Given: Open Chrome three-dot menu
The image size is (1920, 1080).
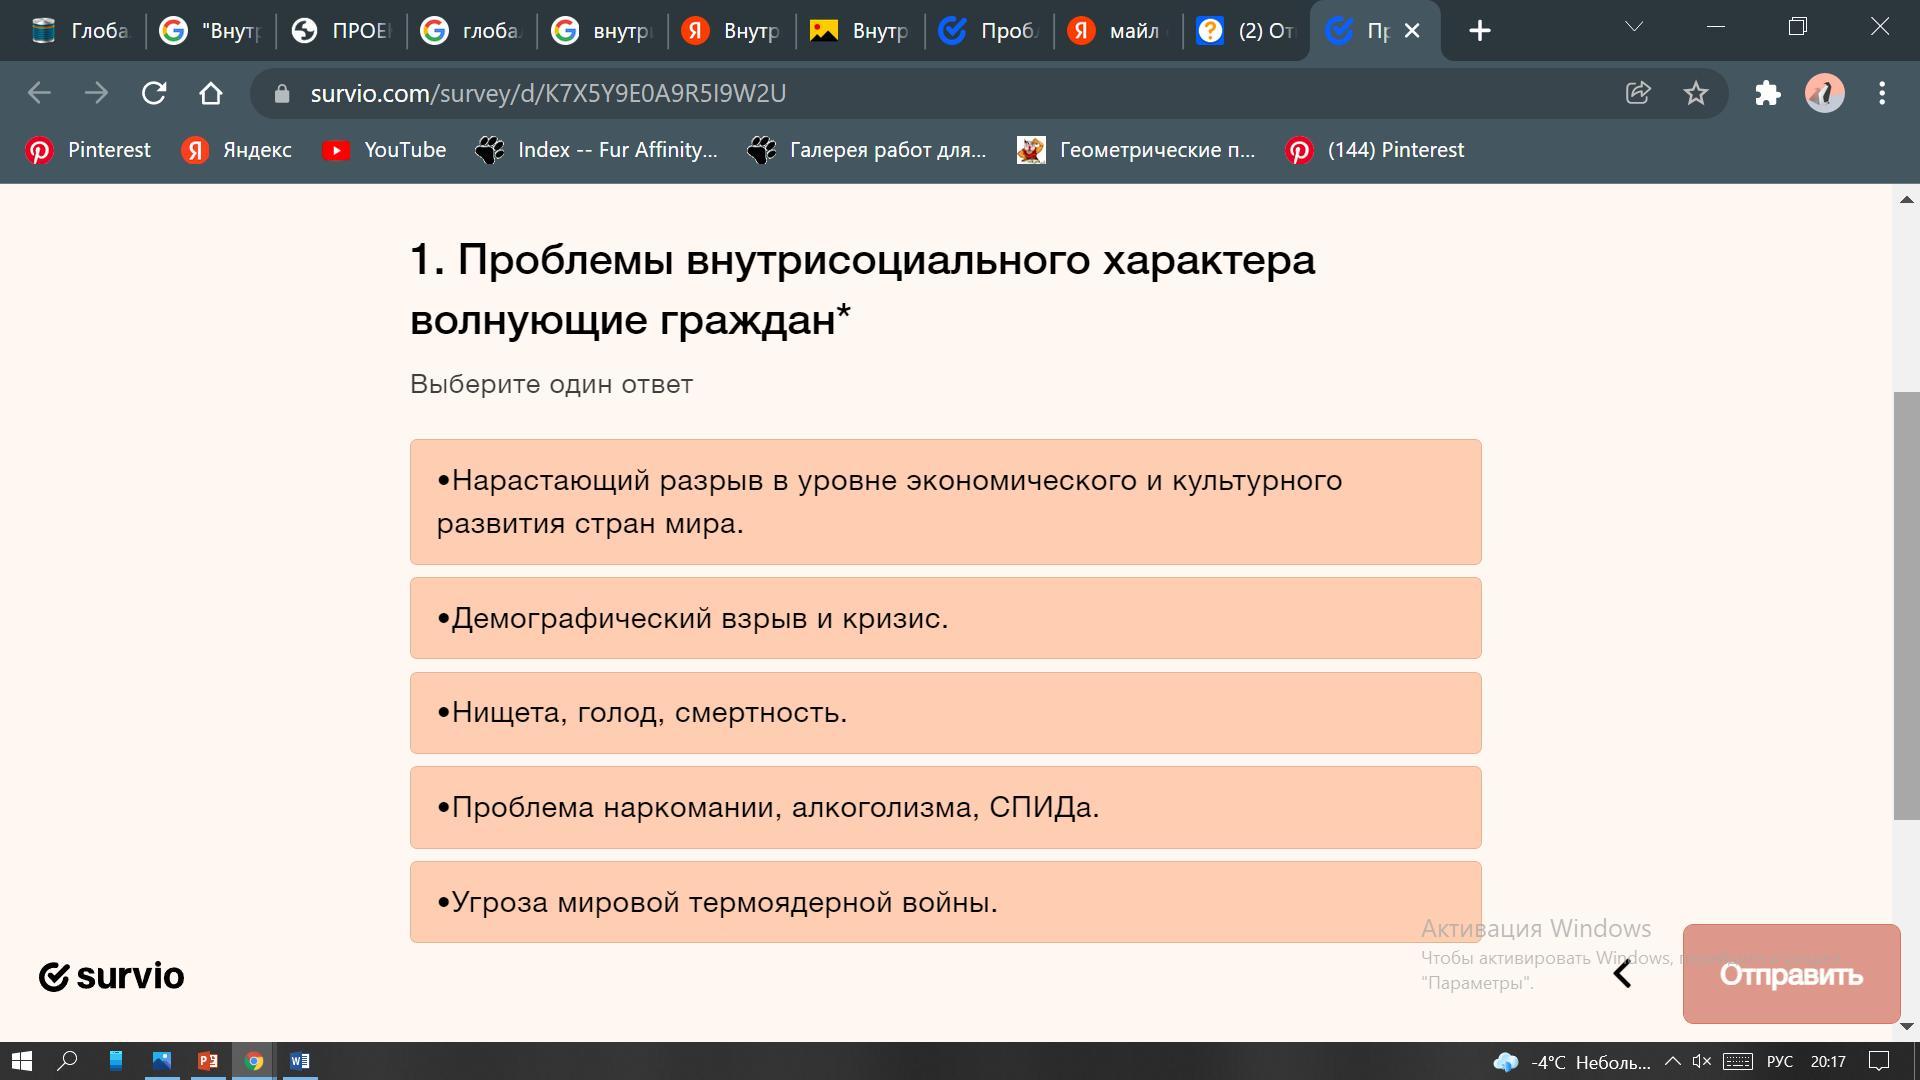Looking at the screenshot, I should 1882,93.
